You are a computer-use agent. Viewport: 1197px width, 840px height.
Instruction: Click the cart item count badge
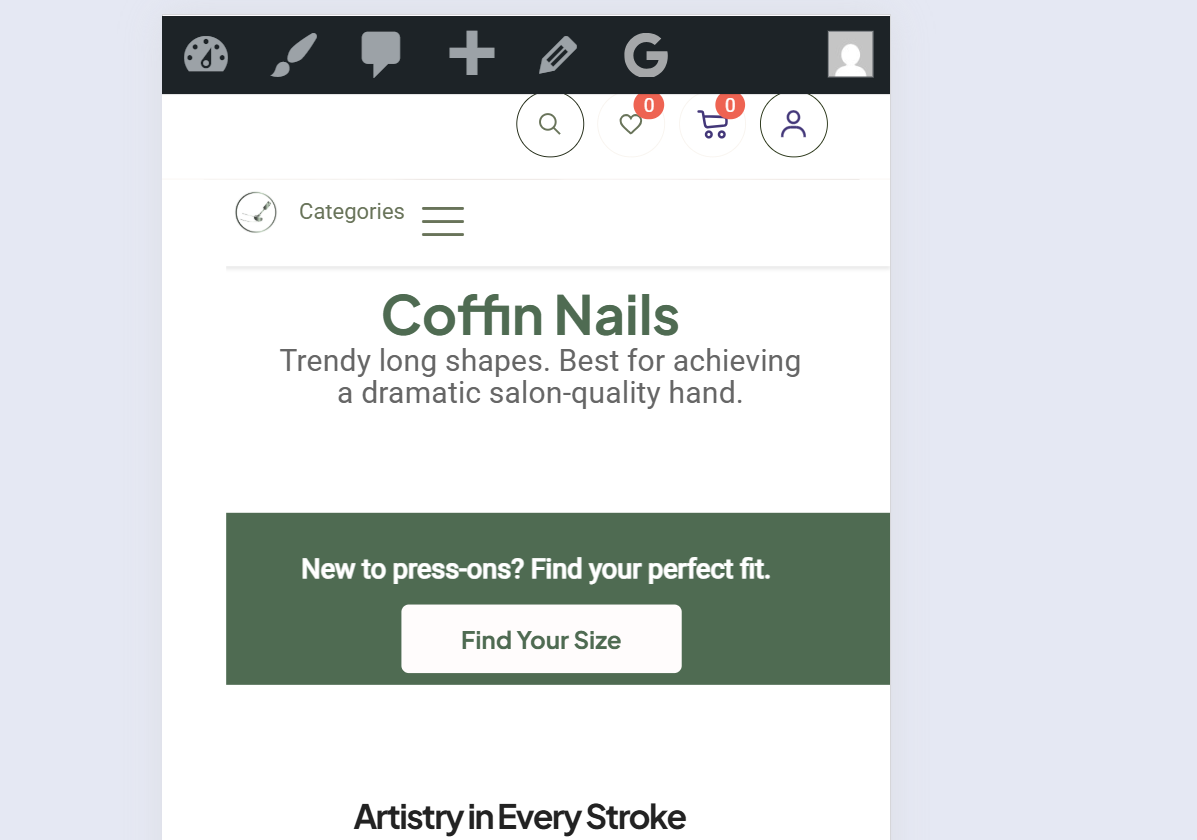(730, 105)
